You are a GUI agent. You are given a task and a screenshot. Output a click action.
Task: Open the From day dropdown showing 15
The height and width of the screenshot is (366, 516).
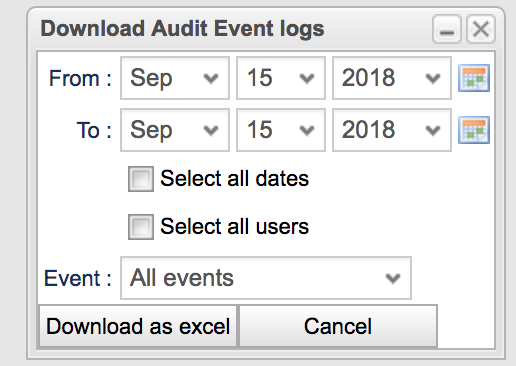(x=281, y=78)
